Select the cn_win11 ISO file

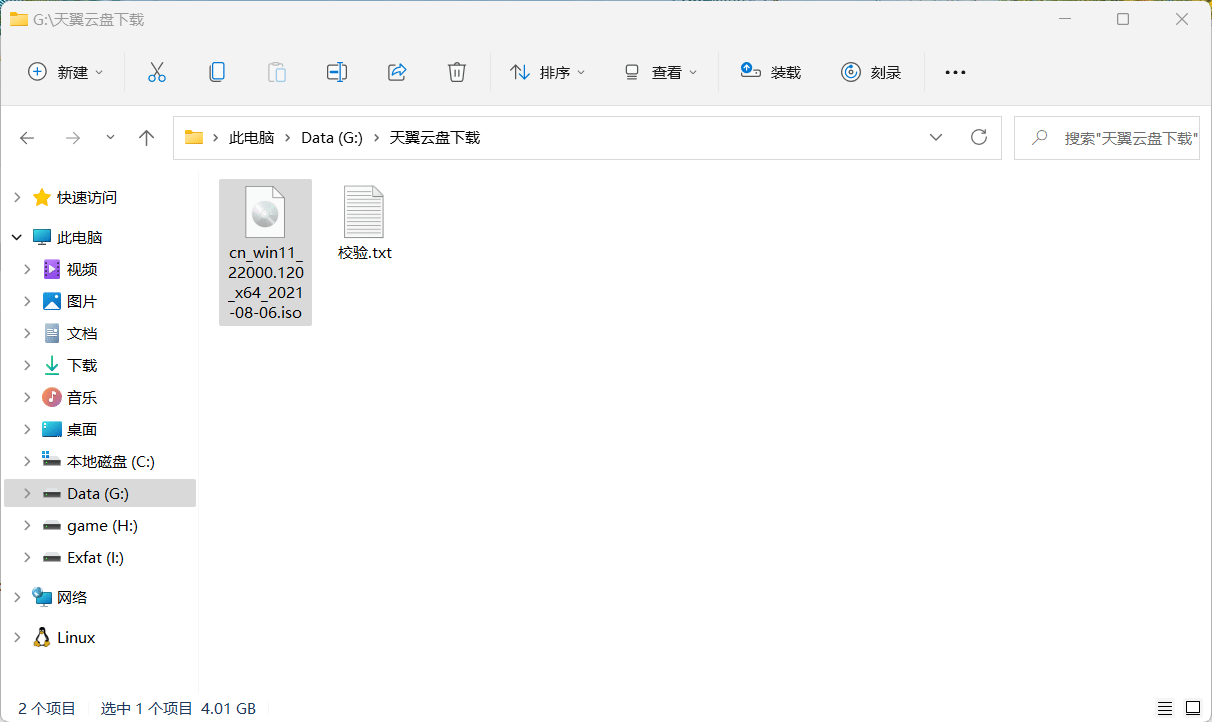[265, 253]
